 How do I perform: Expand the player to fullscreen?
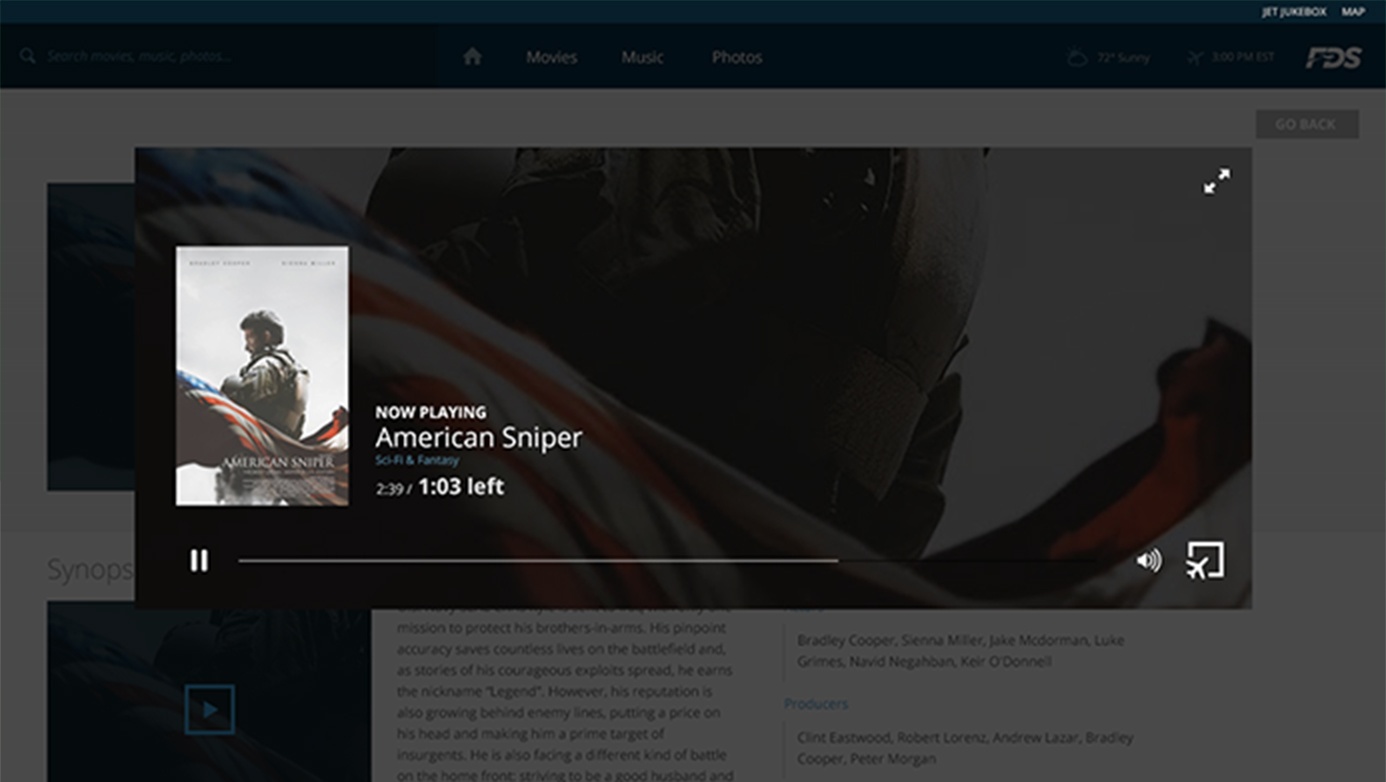pos(1217,181)
